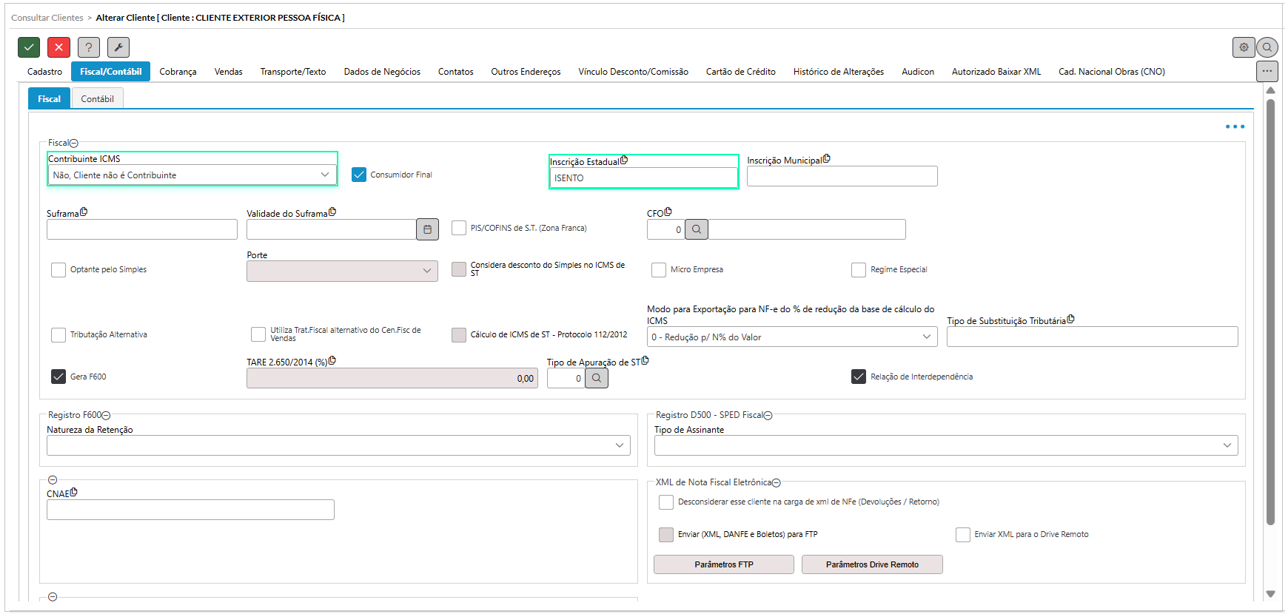The width and height of the screenshot is (1288, 614).
Task: Check the Tributação Alternativa box
Action: pos(59,334)
